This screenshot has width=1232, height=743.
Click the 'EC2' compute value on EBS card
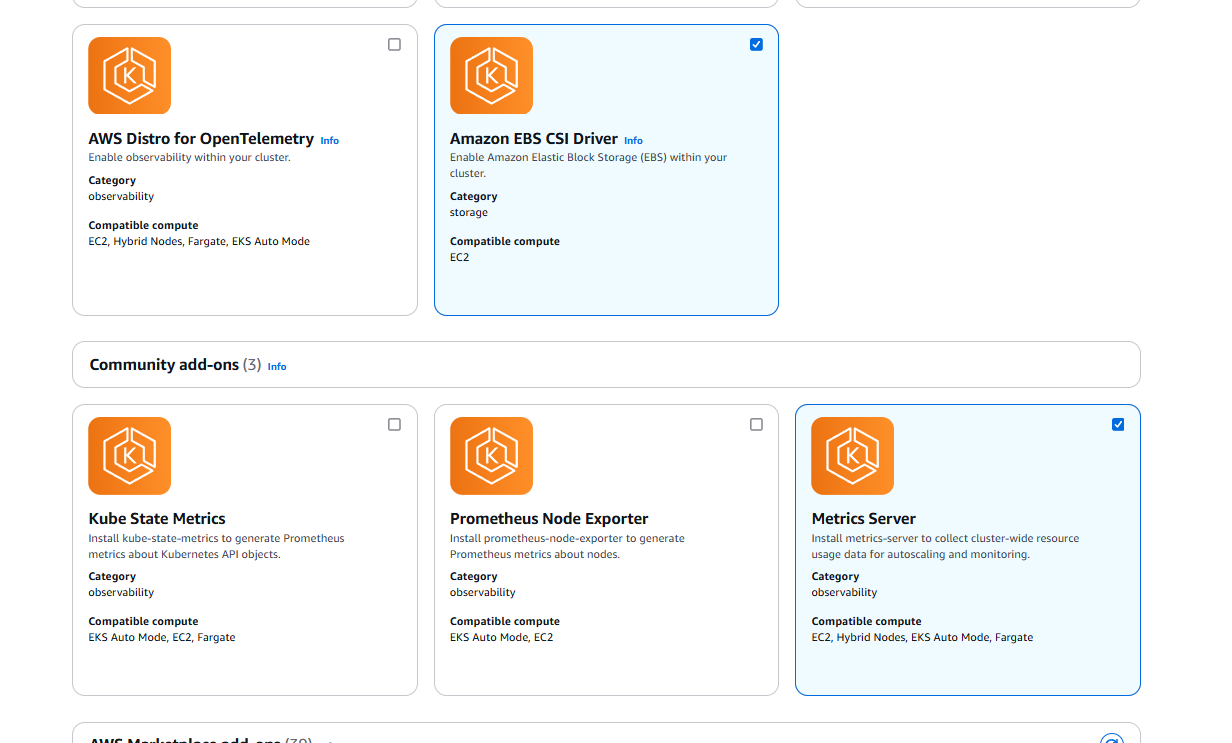(459, 258)
